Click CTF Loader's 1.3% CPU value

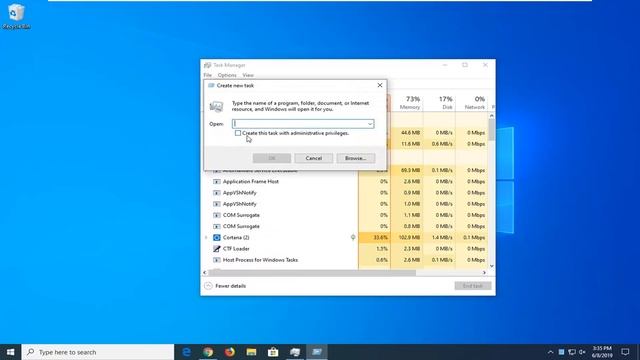coord(382,249)
